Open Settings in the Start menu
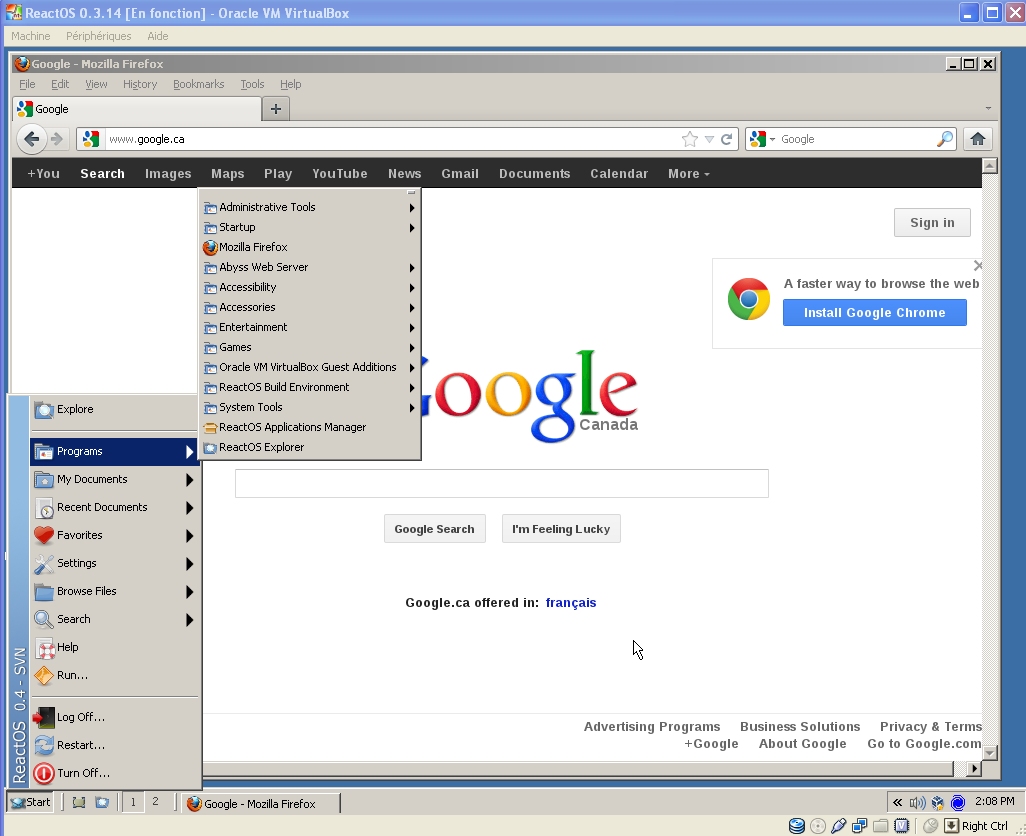This screenshot has height=836, width=1026. pos(115,563)
